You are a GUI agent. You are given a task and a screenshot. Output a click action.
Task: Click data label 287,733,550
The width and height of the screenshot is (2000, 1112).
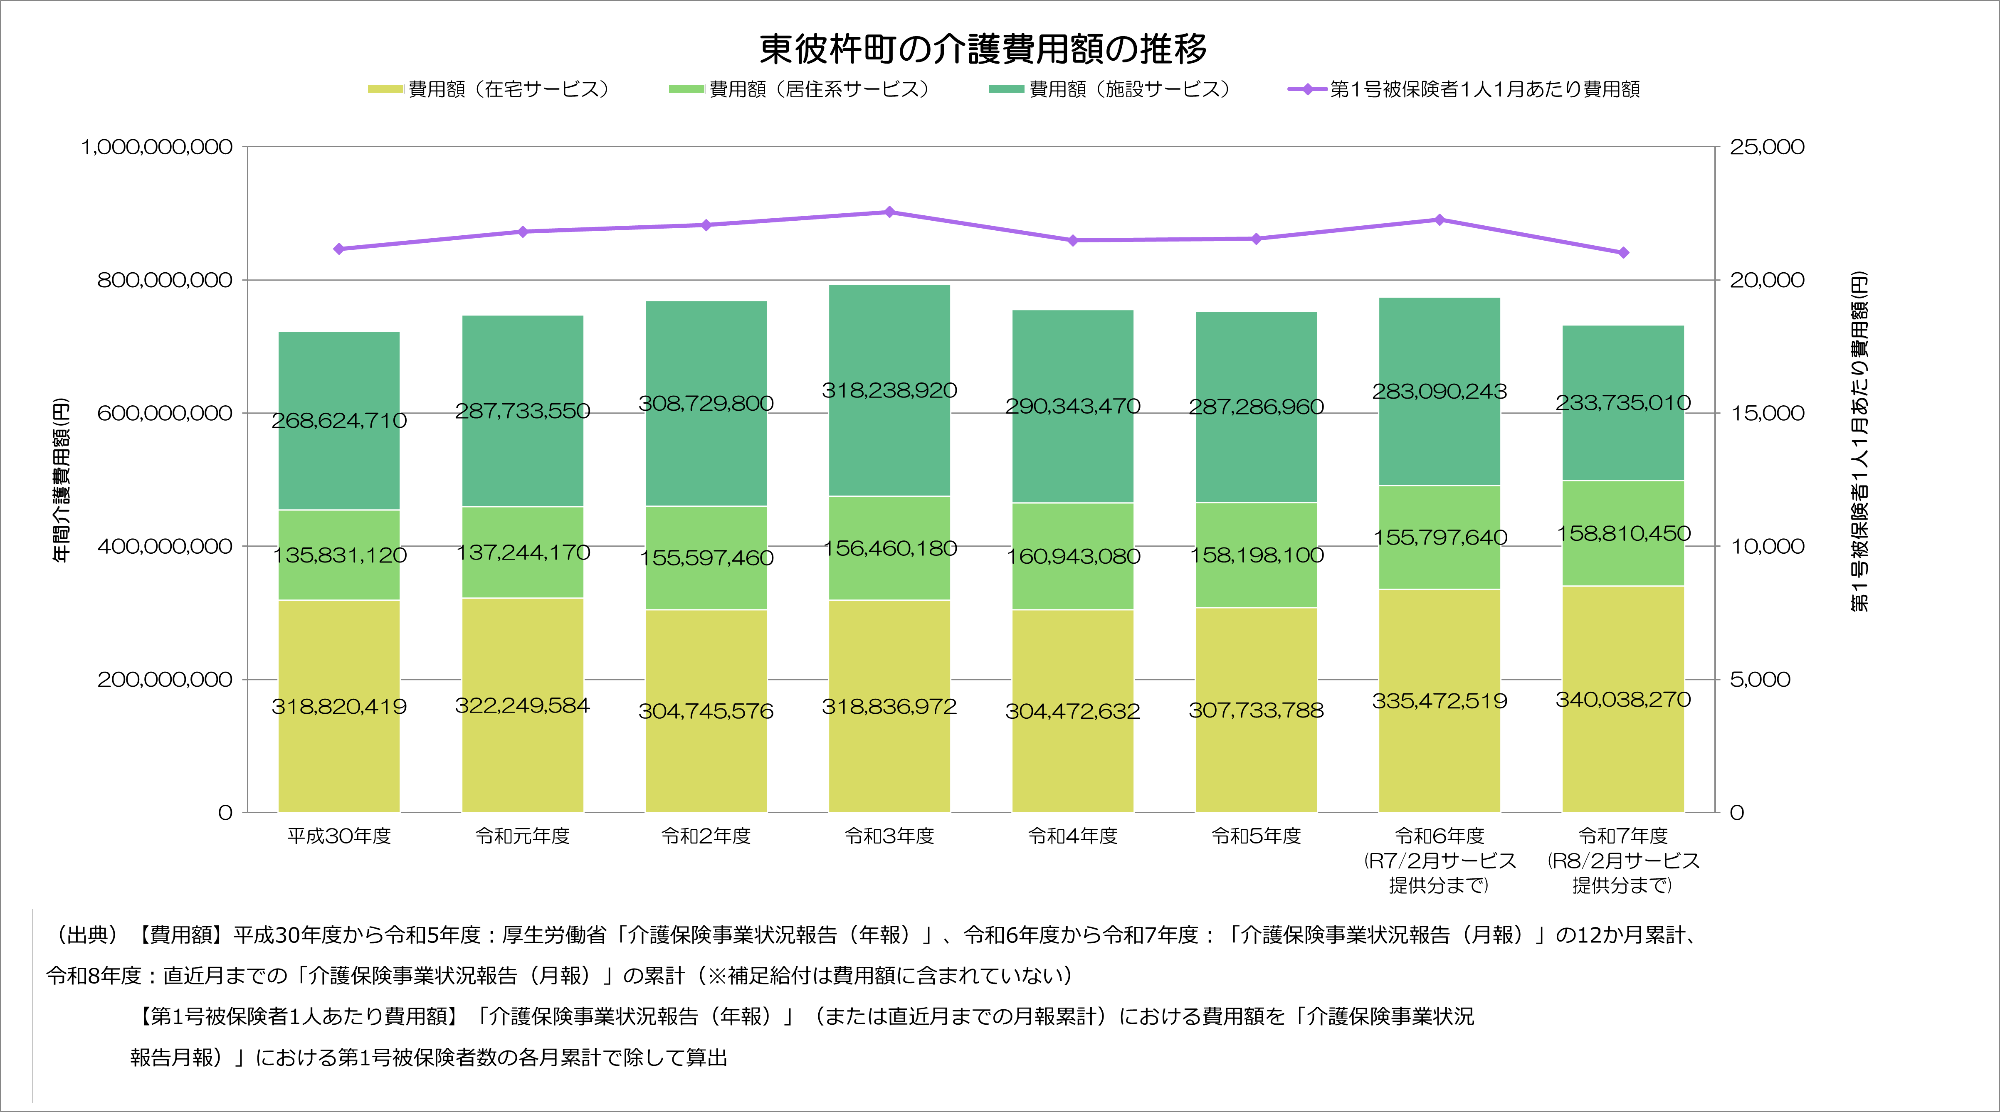[x=523, y=411]
